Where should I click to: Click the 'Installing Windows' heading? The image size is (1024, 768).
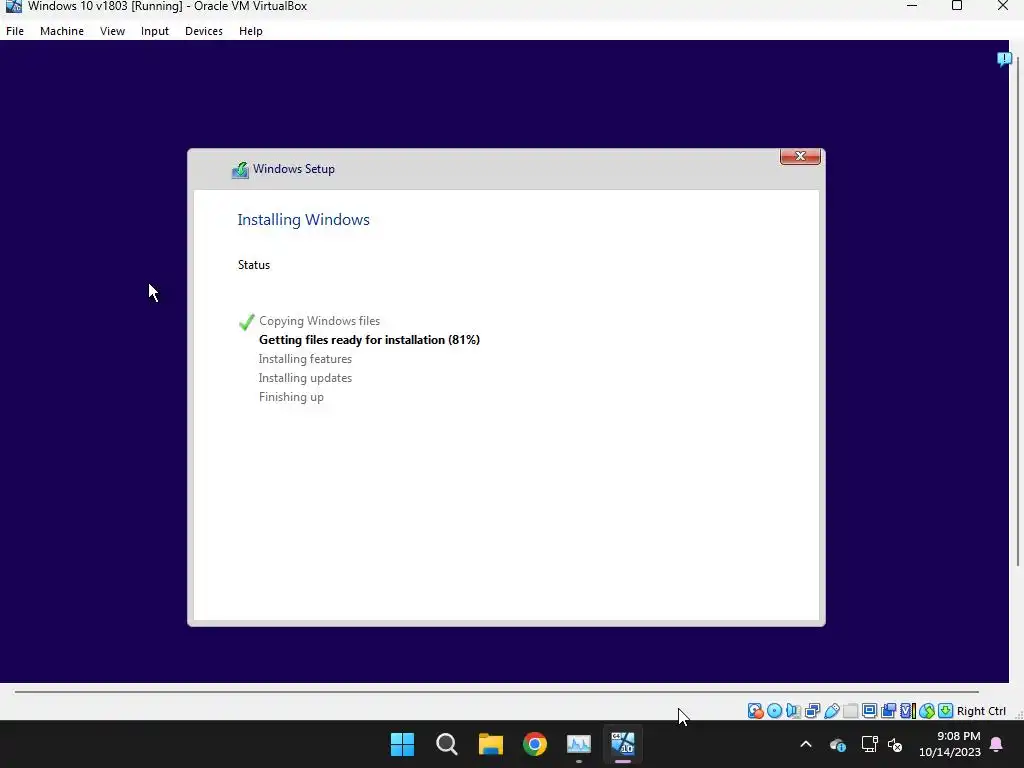[303, 219]
